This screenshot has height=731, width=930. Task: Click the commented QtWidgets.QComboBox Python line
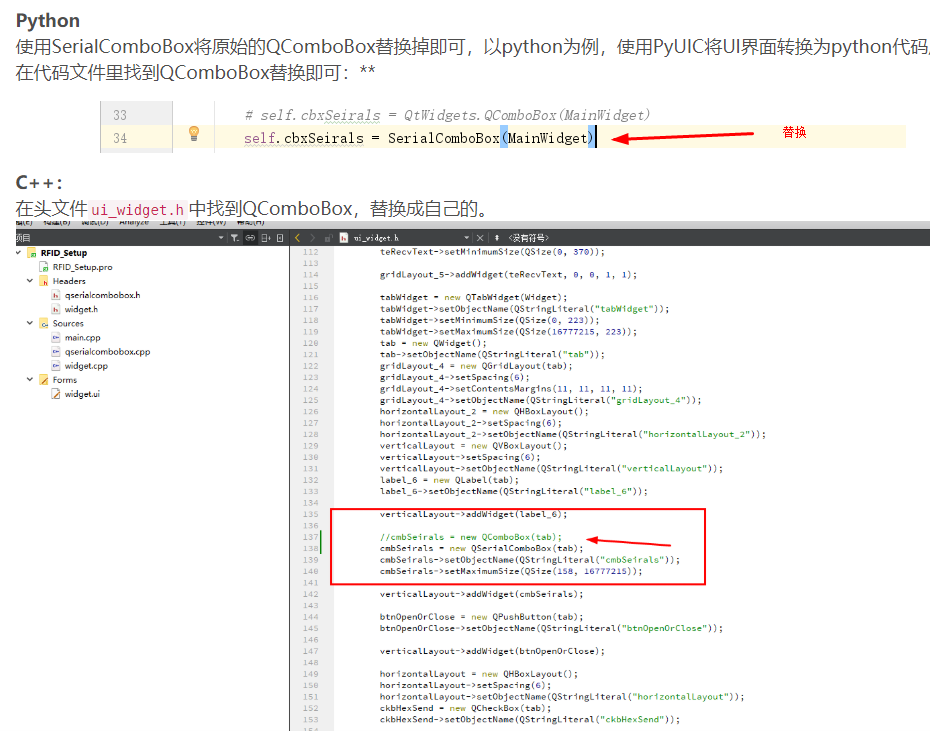(x=447, y=115)
